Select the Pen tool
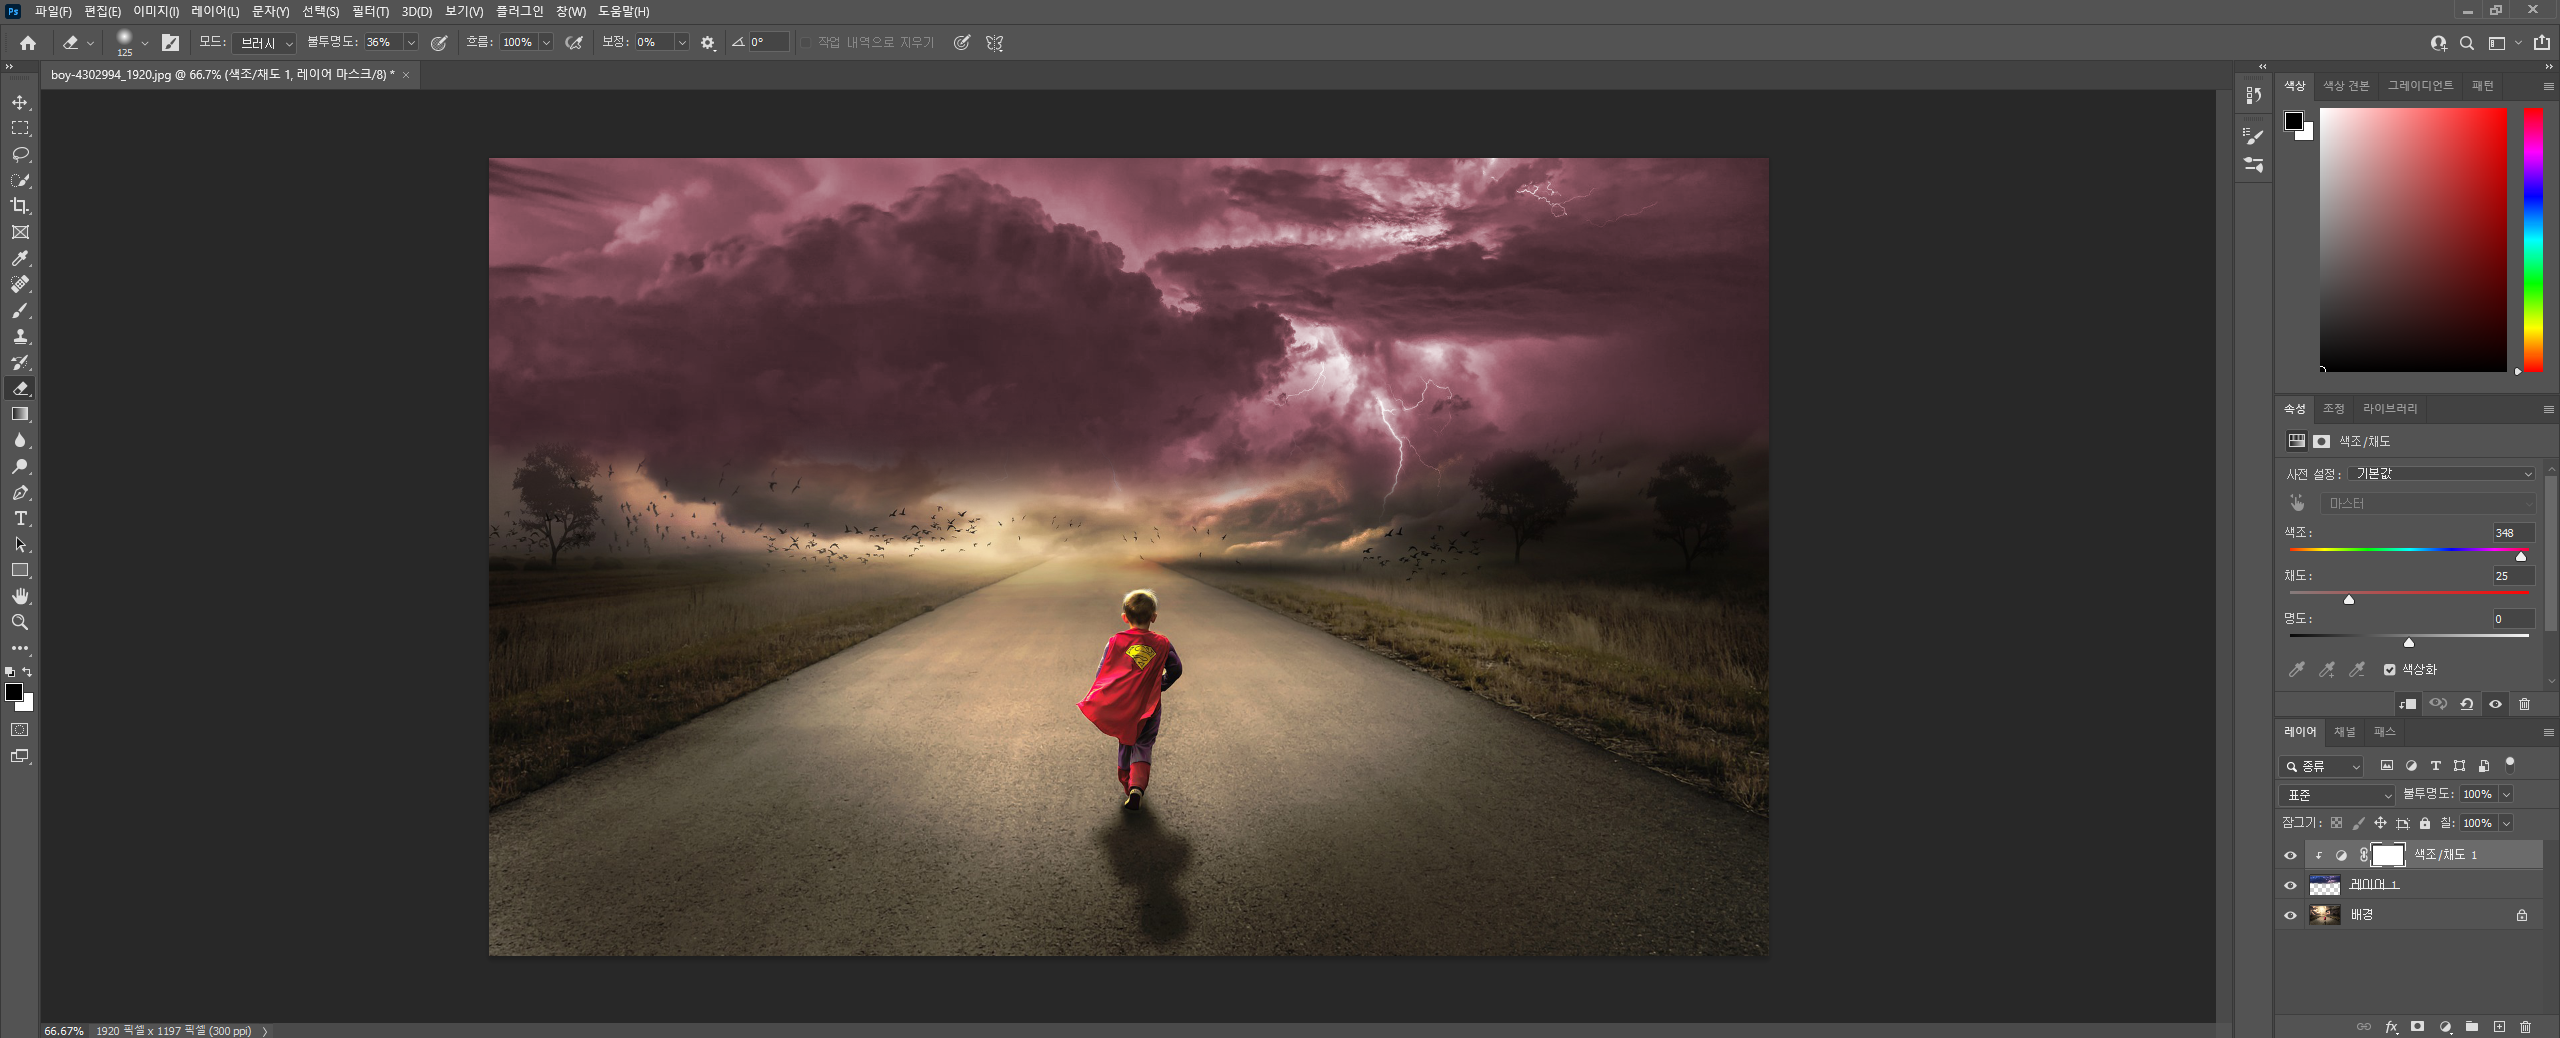This screenshot has width=2560, height=1038. pyautogui.click(x=20, y=492)
